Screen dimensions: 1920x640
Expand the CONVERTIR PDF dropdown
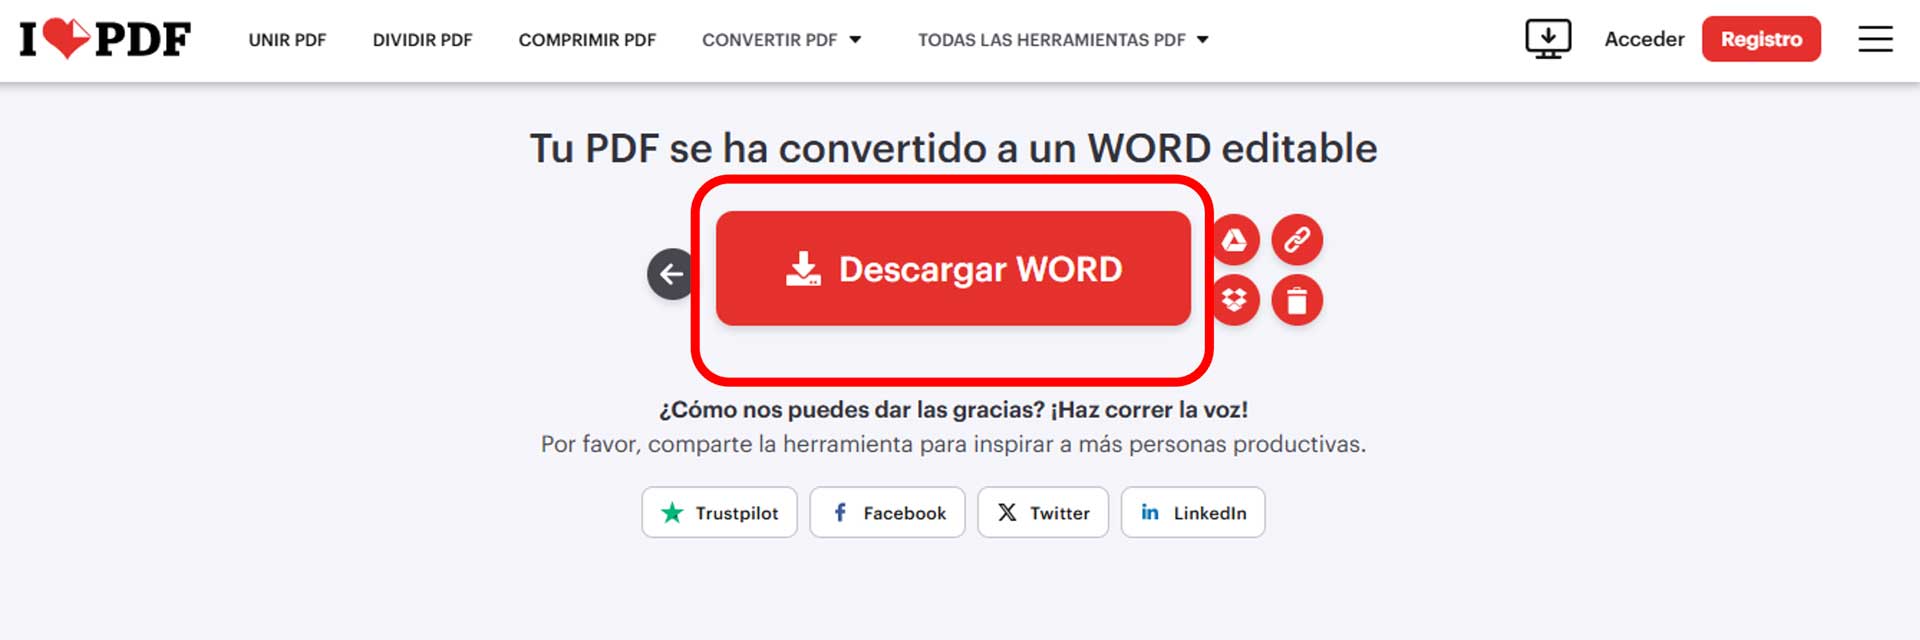pyautogui.click(x=781, y=40)
